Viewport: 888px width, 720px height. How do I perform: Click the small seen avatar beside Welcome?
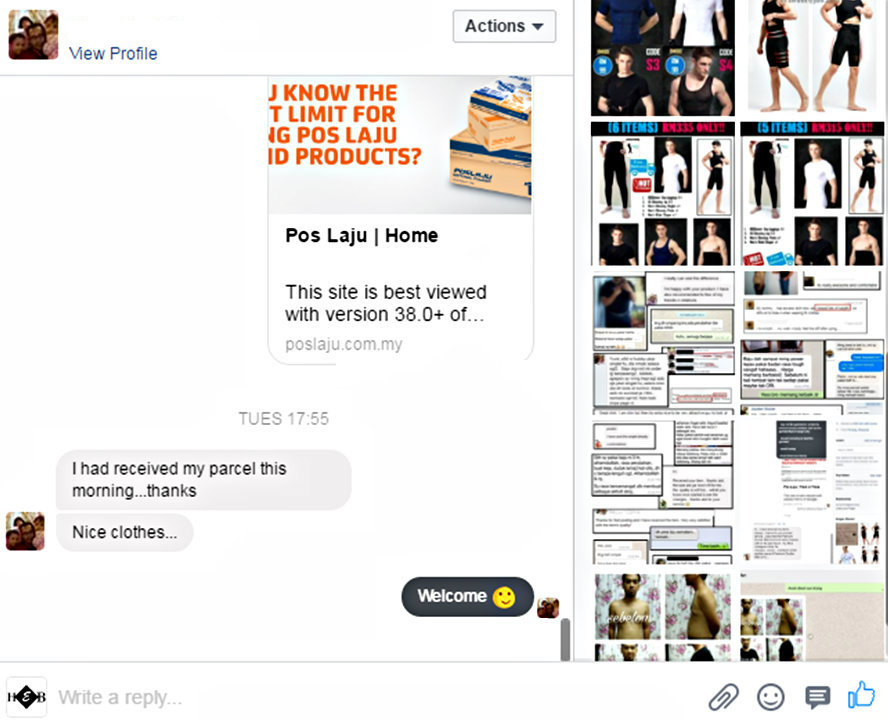click(x=548, y=608)
